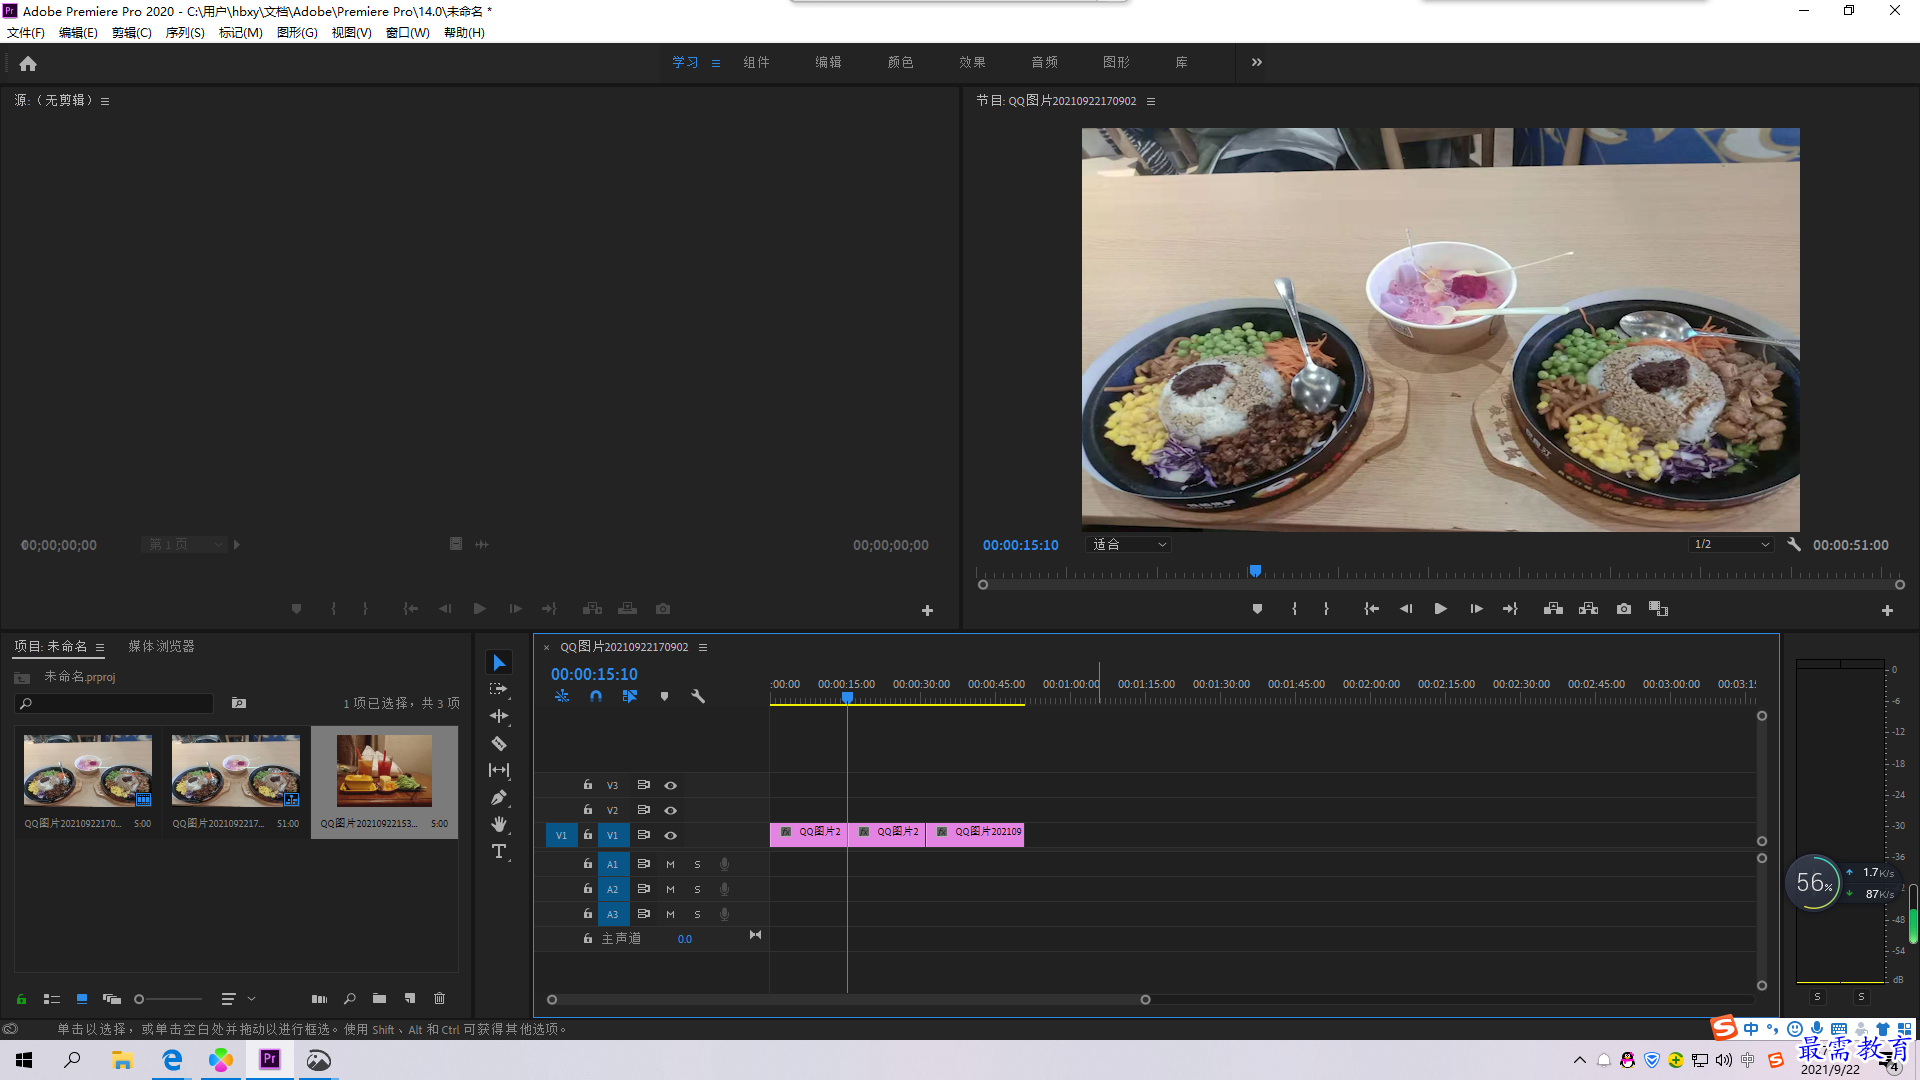The height and width of the screenshot is (1080, 1920).
Task: Toggle snap in timeline
Action: 596,696
